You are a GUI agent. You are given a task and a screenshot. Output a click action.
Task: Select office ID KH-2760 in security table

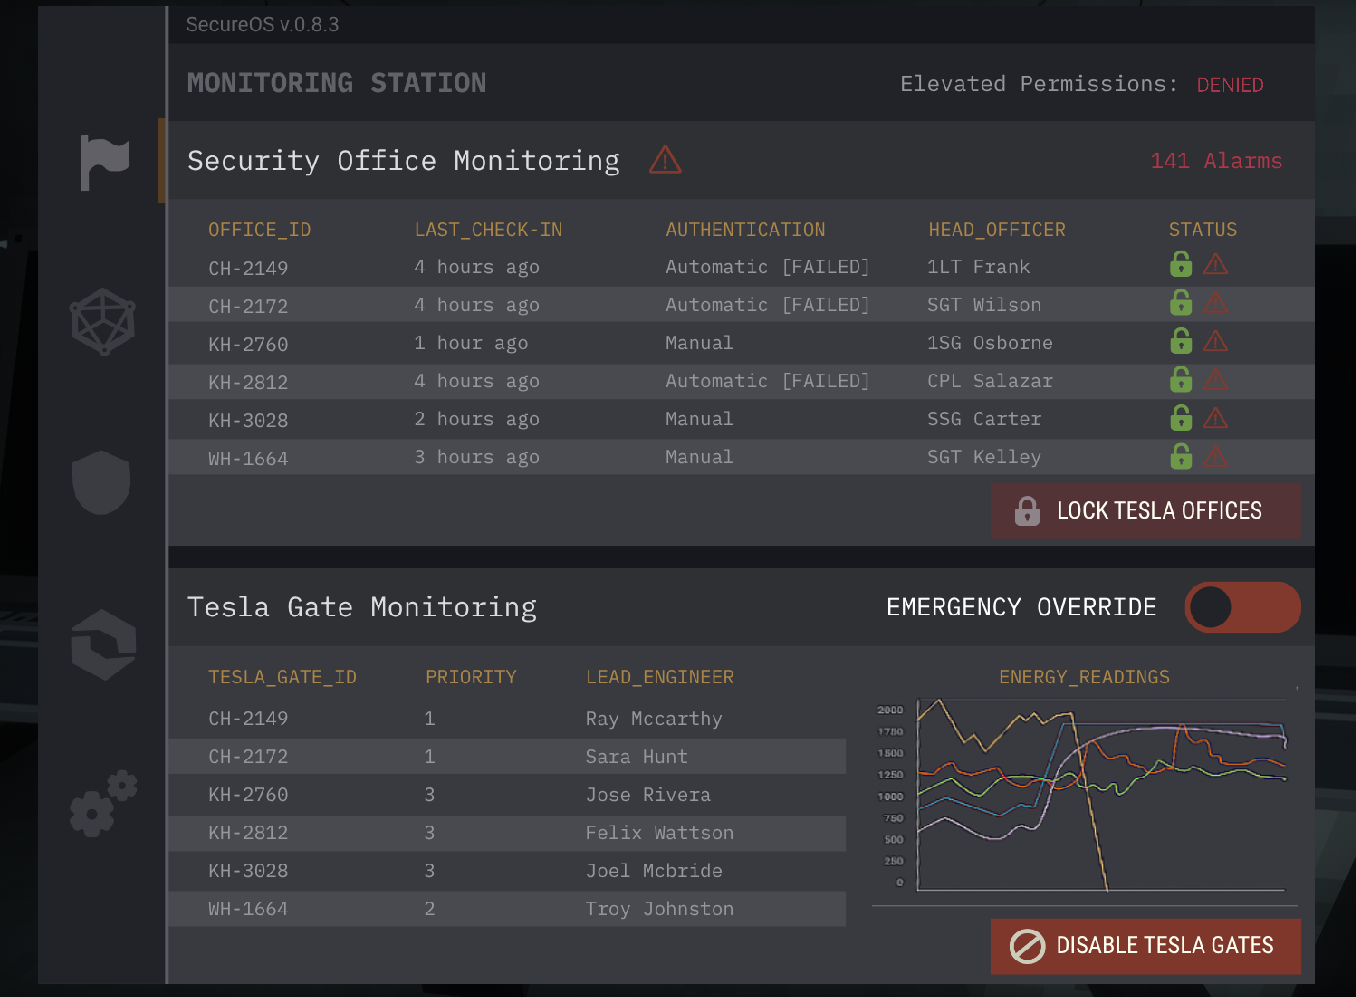(248, 344)
